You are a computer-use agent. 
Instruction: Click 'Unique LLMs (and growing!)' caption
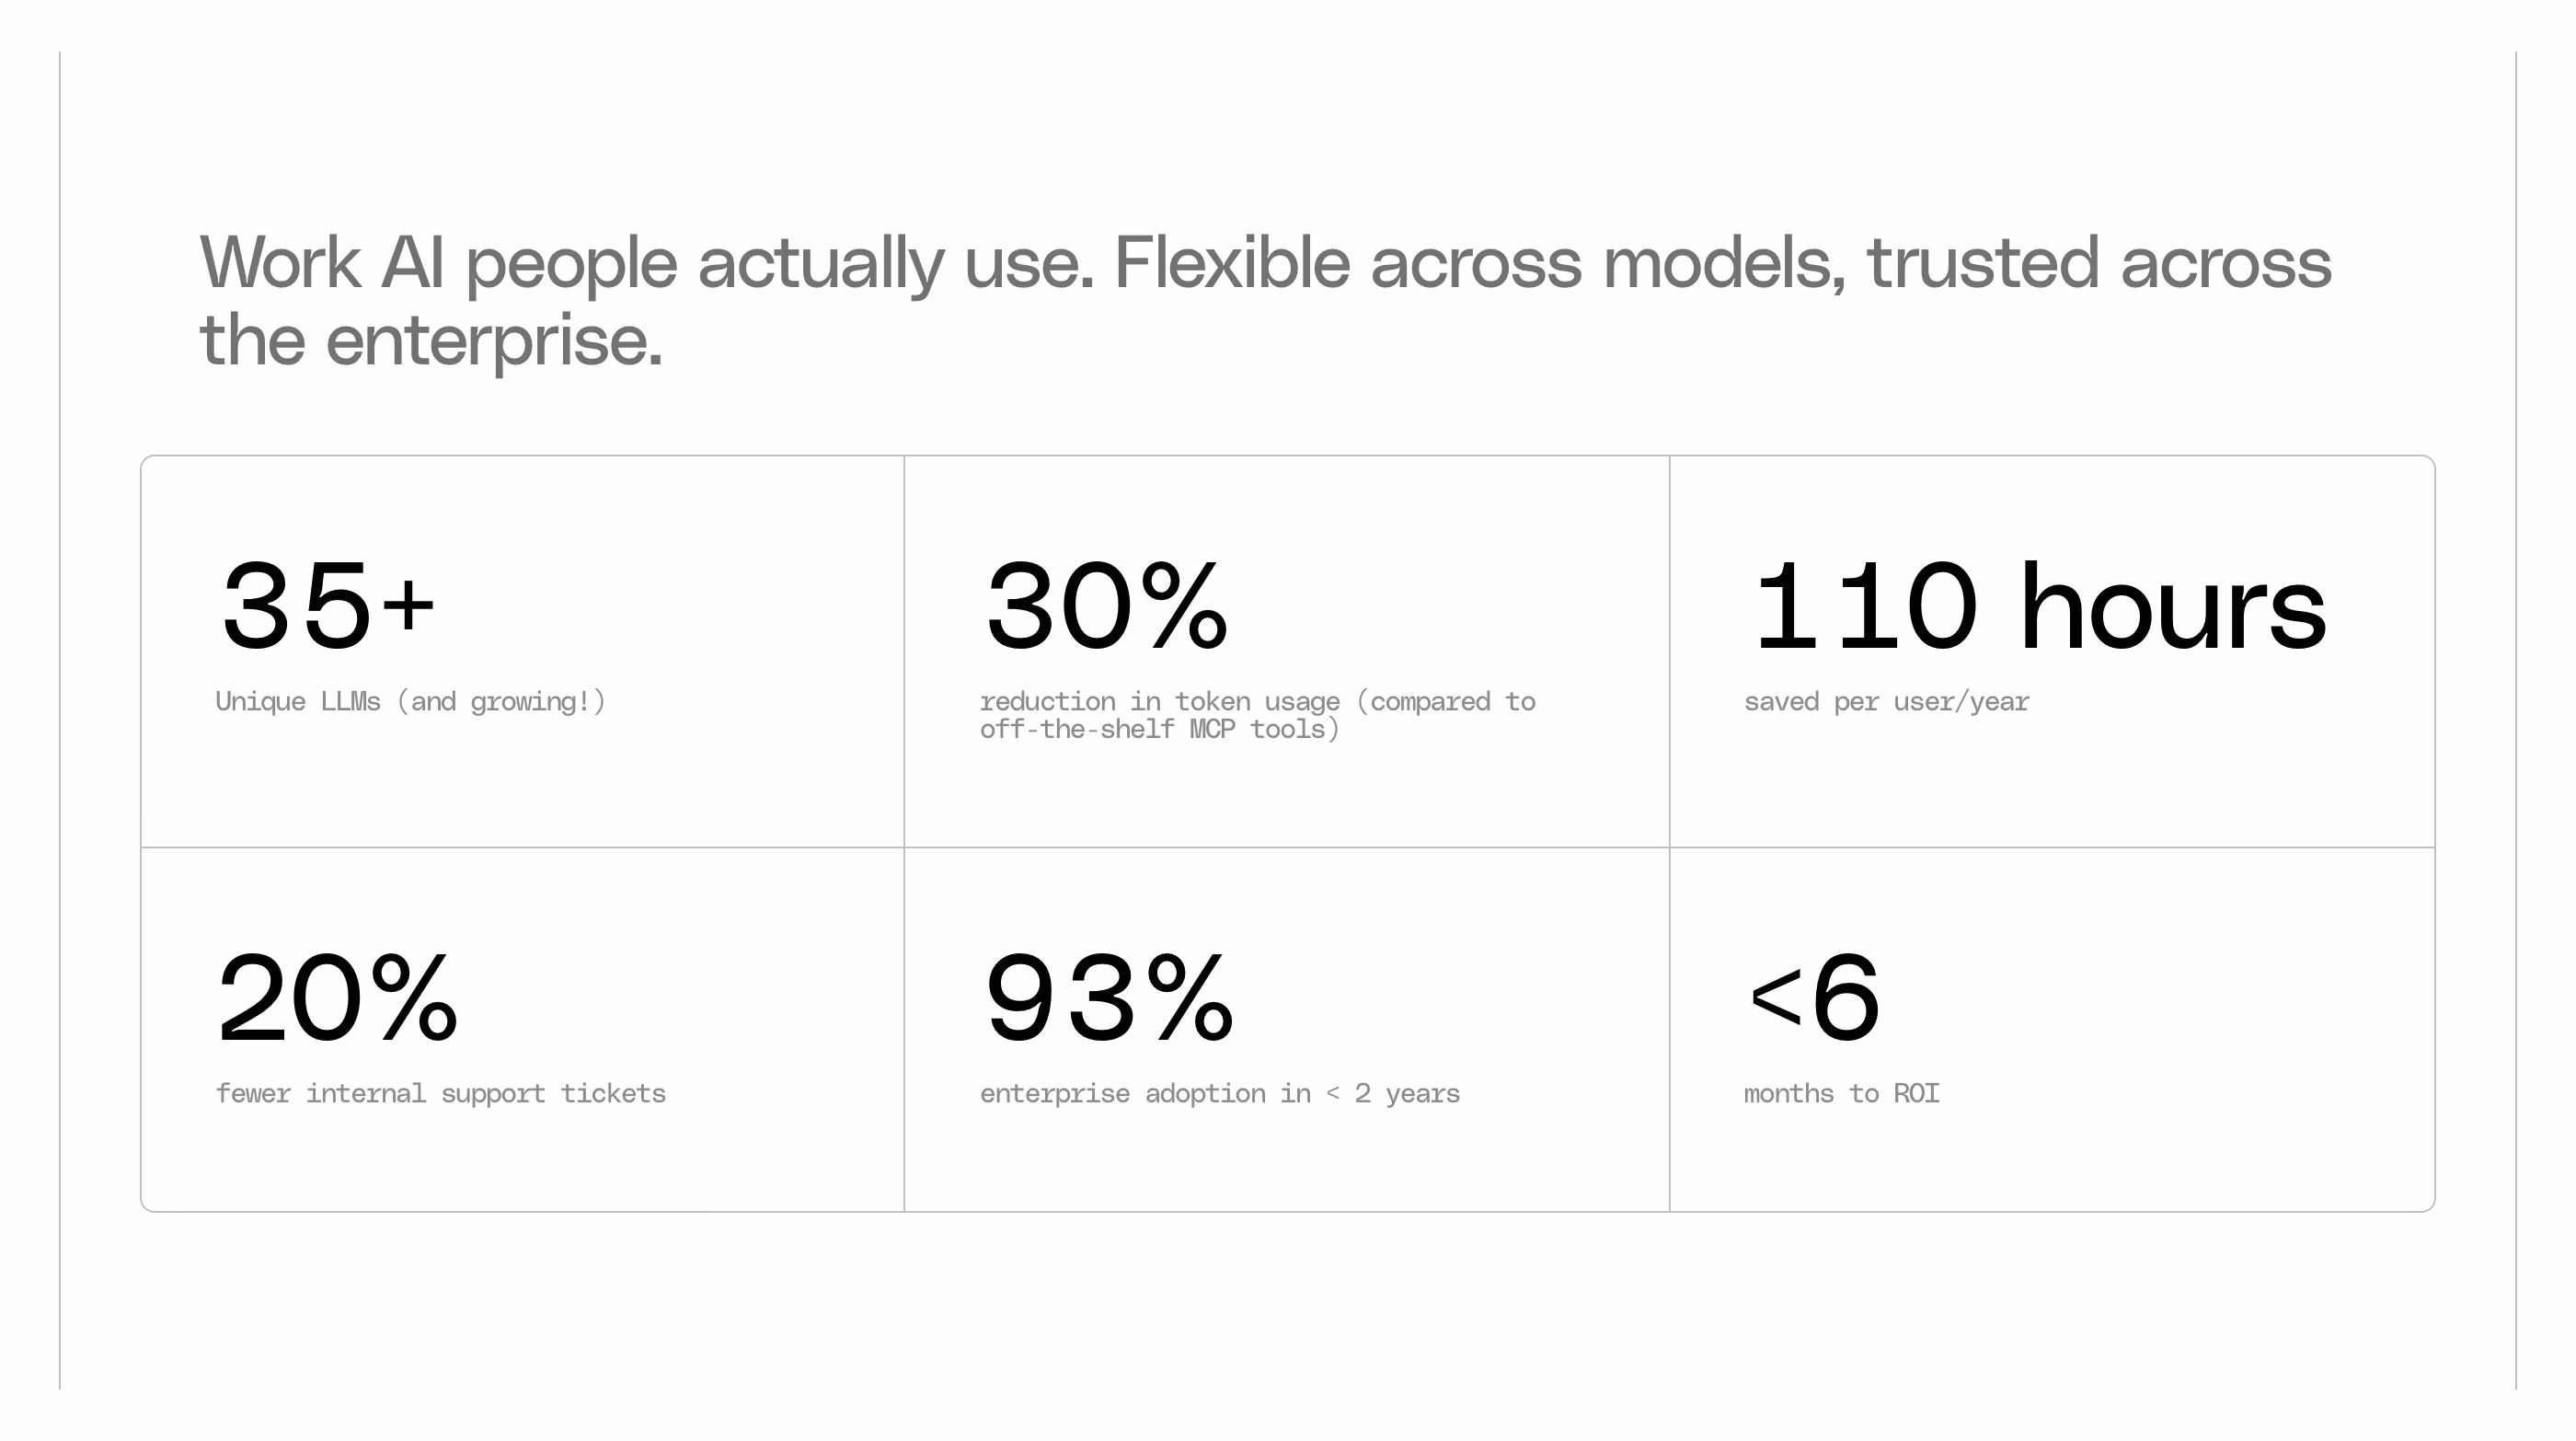pyautogui.click(x=411, y=702)
